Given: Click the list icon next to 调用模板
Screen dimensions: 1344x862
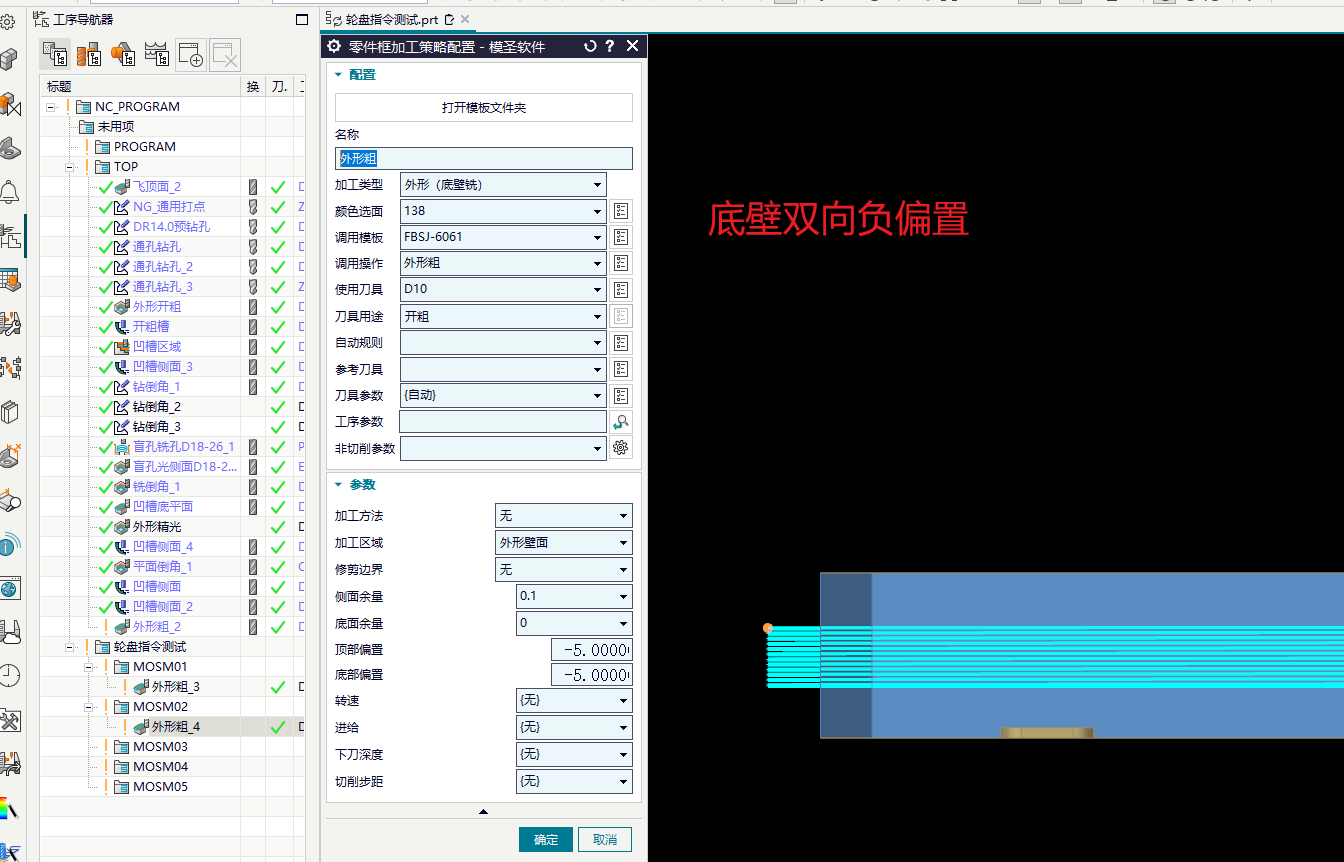Looking at the screenshot, I should pos(621,237).
